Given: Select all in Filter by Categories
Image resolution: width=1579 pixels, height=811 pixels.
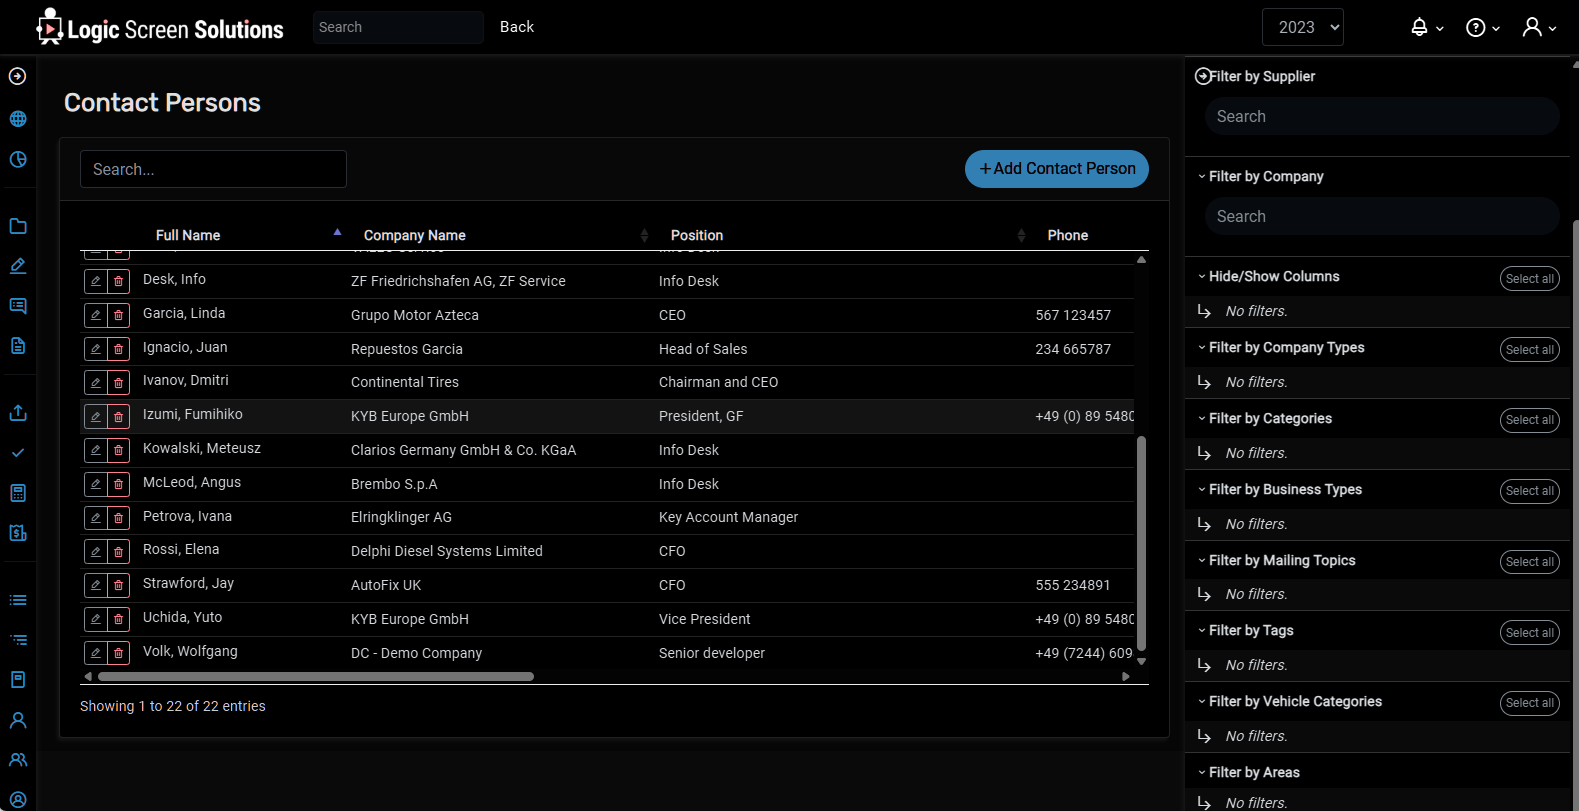Looking at the screenshot, I should coord(1529,420).
